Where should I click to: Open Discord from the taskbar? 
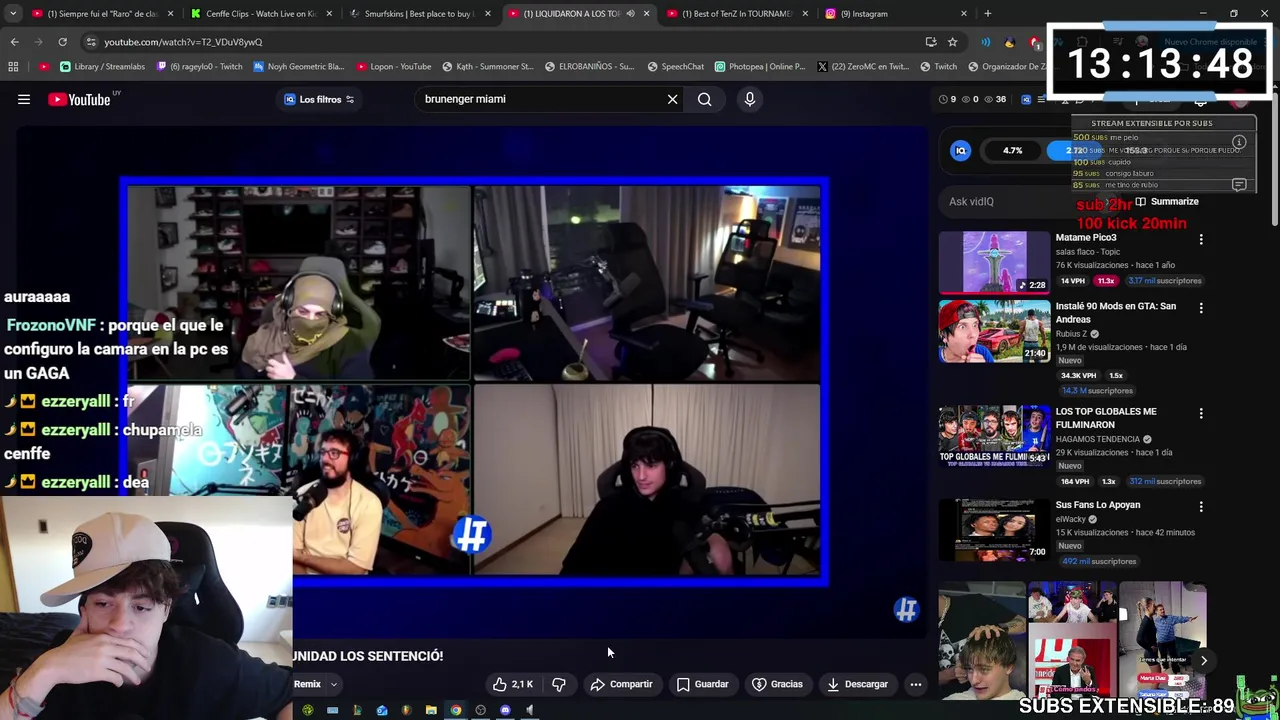[x=505, y=711]
